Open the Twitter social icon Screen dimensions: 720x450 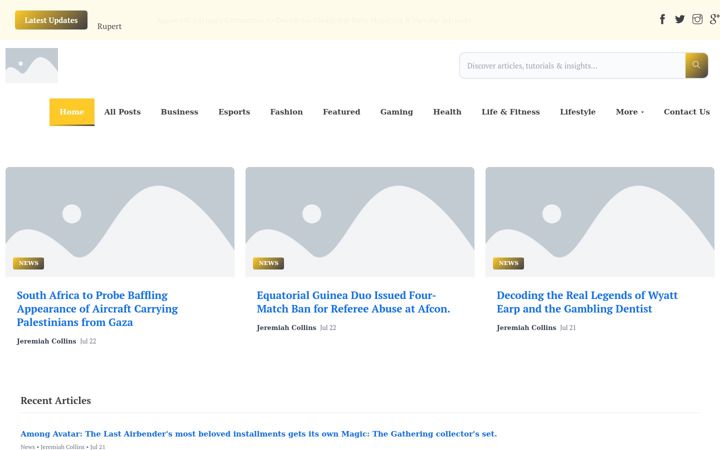click(680, 19)
